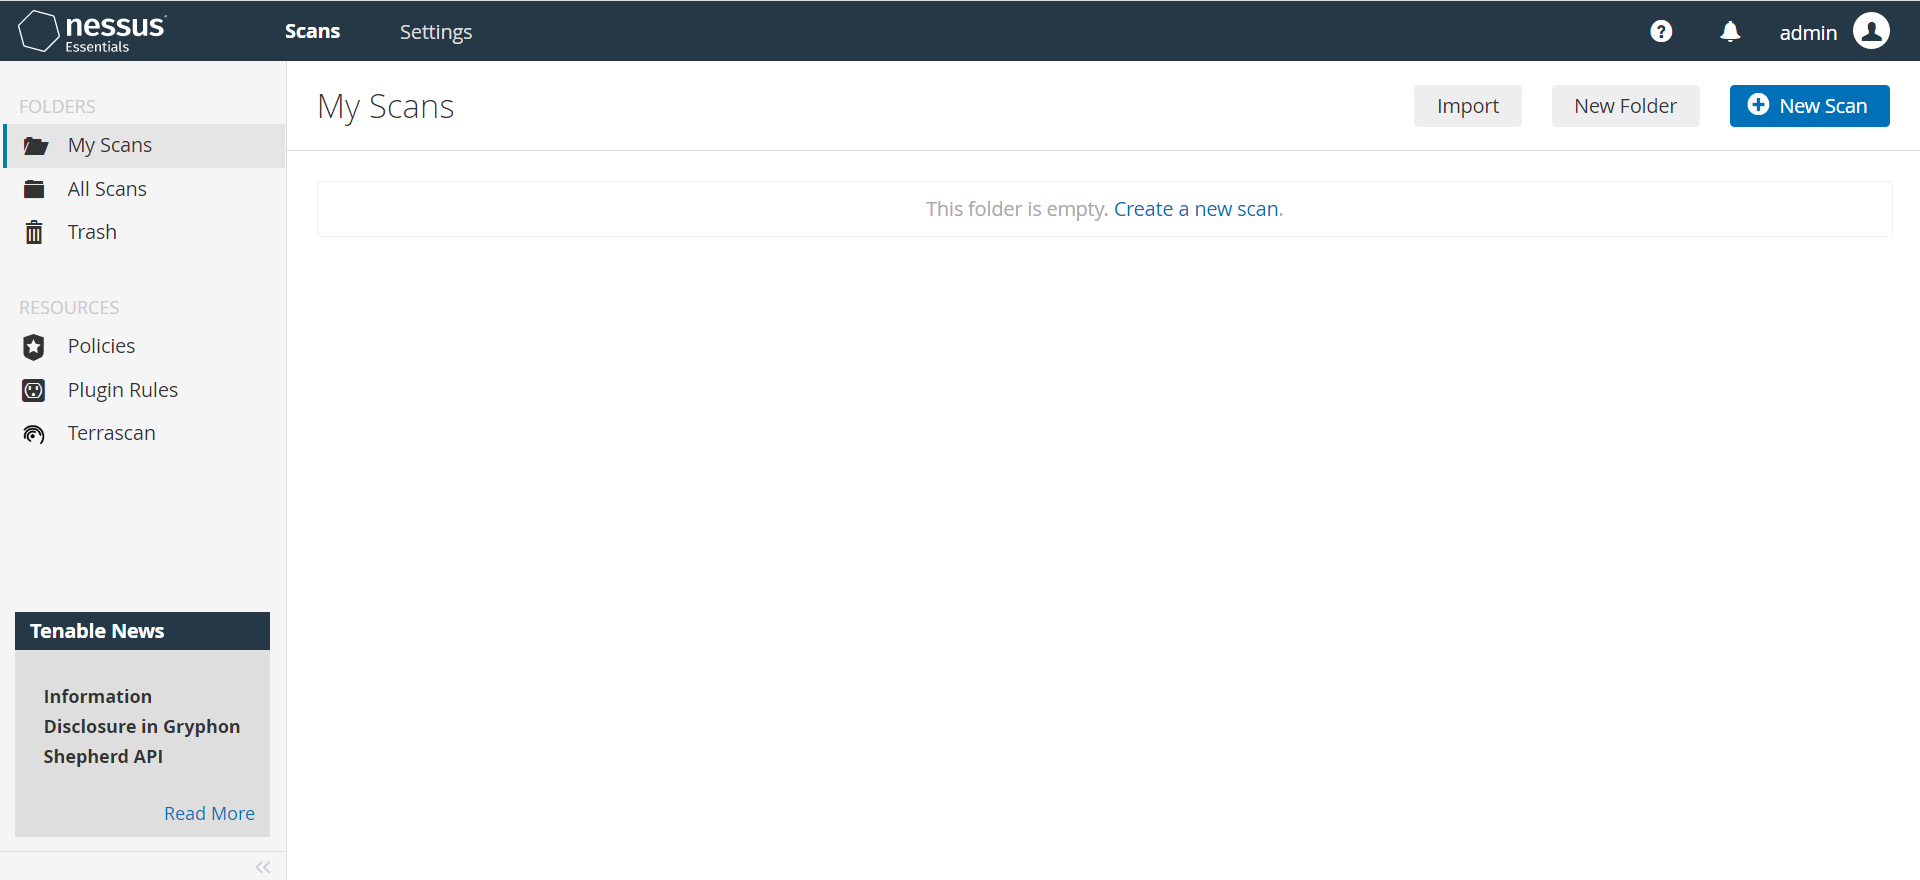Open Policies under Resources
Image resolution: width=1920 pixels, height=880 pixels.
coord(101,346)
